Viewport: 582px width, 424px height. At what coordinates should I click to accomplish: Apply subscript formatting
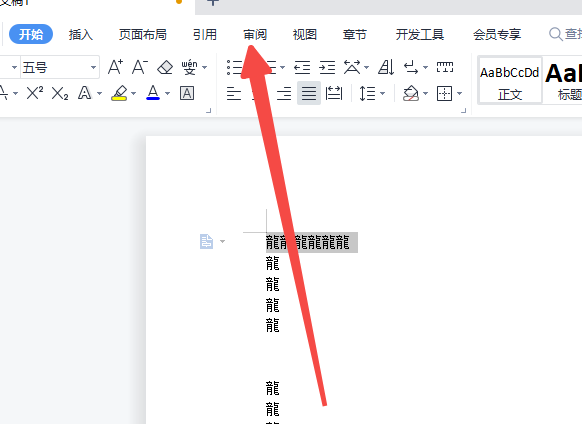(60, 93)
